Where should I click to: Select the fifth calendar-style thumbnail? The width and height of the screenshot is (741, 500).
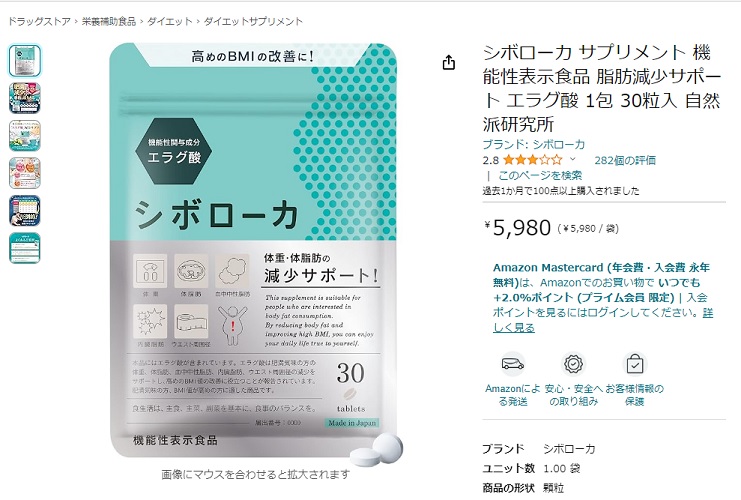point(25,210)
